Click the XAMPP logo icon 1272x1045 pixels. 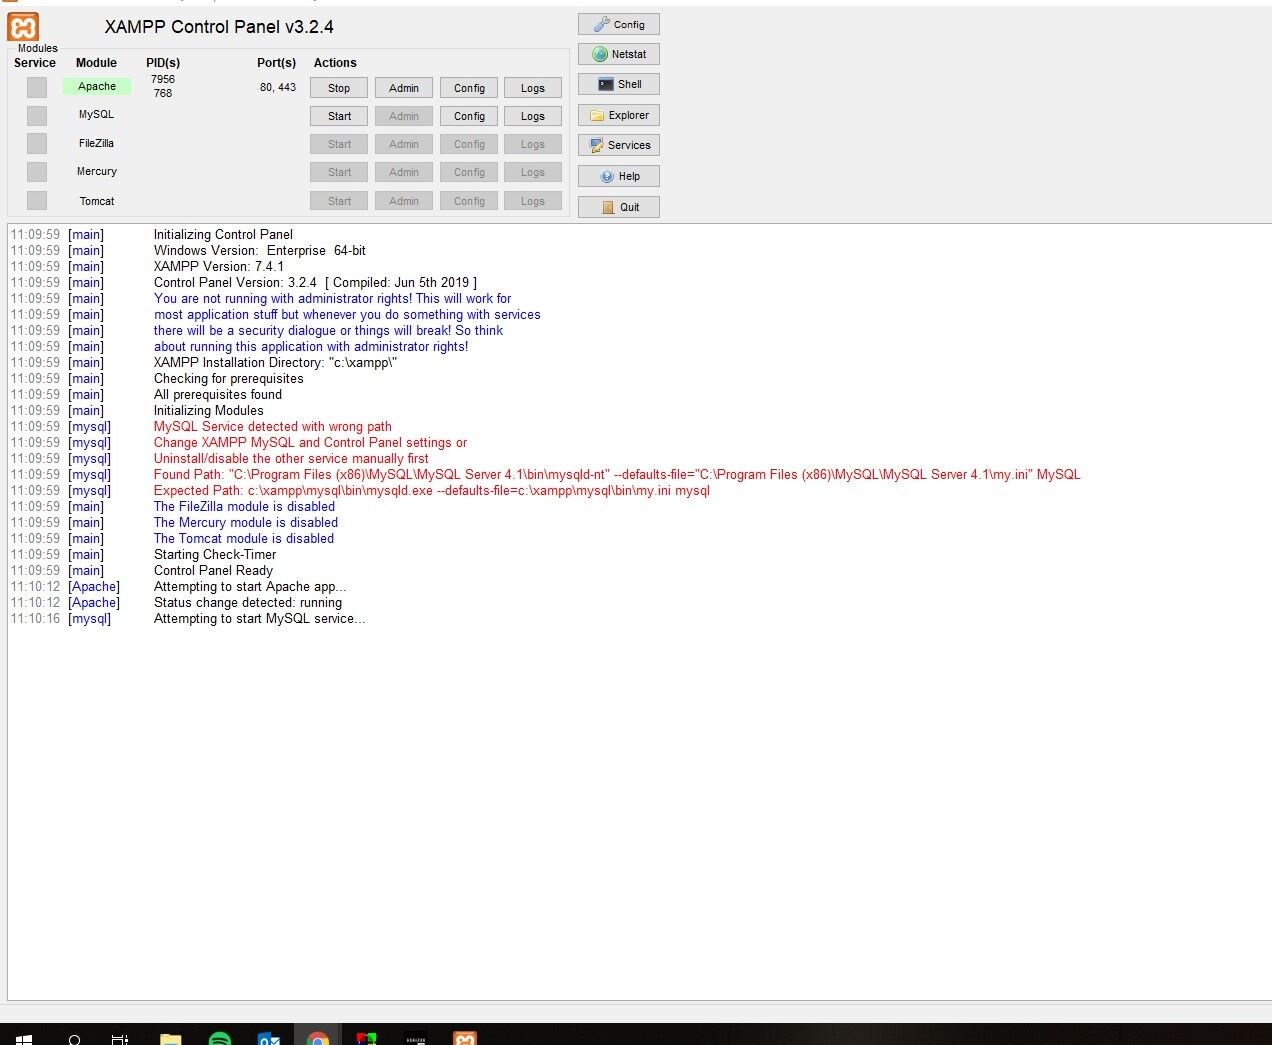click(x=24, y=27)
